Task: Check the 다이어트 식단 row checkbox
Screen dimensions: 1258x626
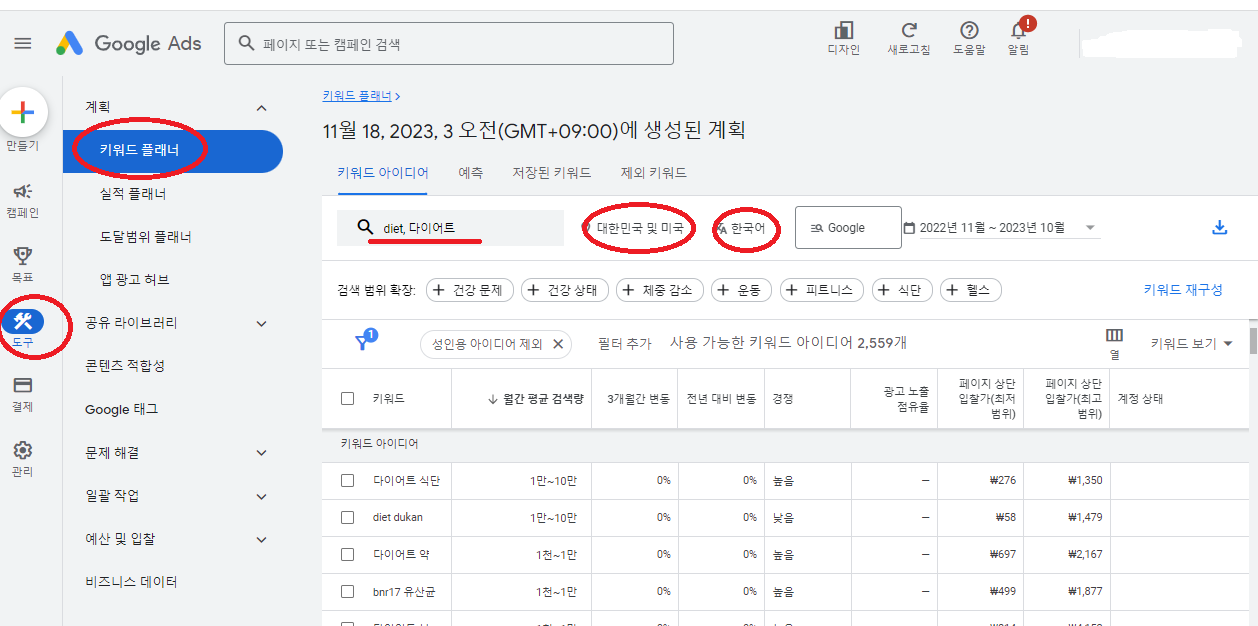Action: tap(348, 480)
